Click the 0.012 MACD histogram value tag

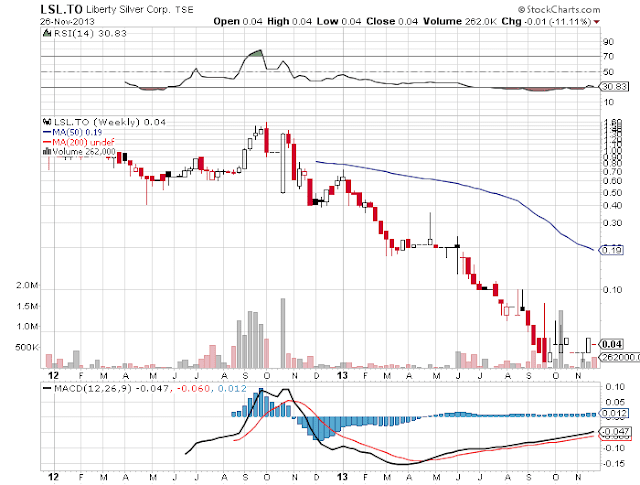click(614, 413)
